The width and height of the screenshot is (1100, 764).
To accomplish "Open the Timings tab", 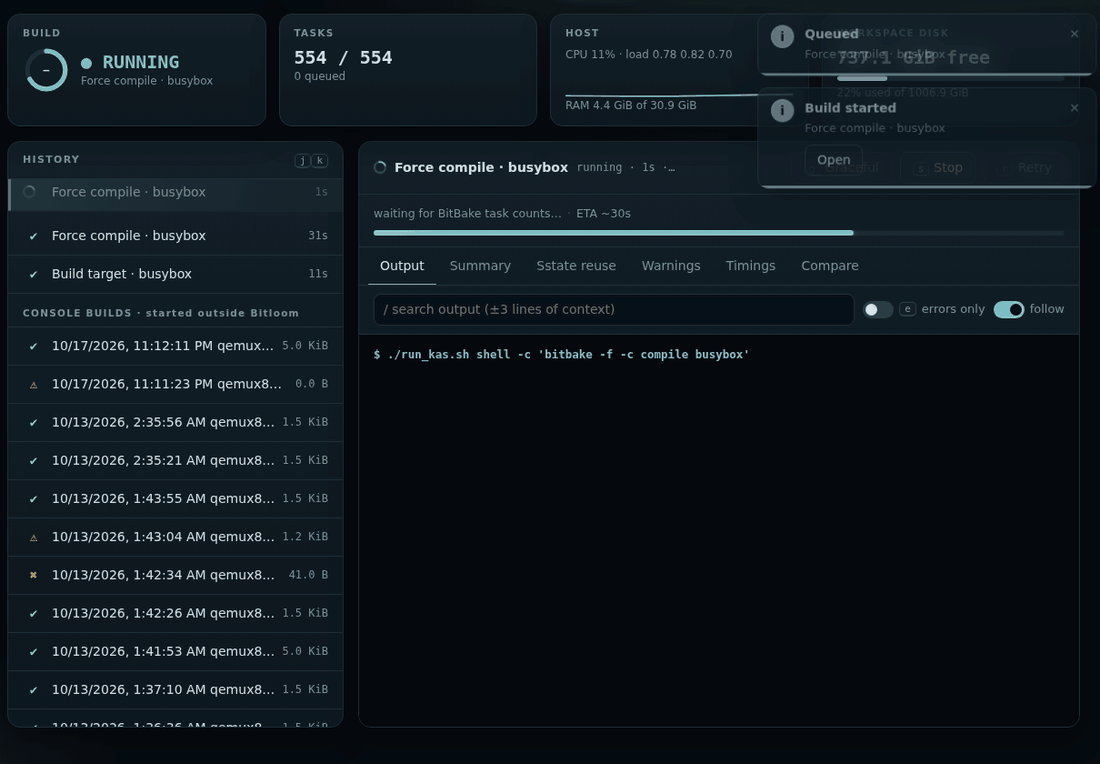I will point(751,266).
